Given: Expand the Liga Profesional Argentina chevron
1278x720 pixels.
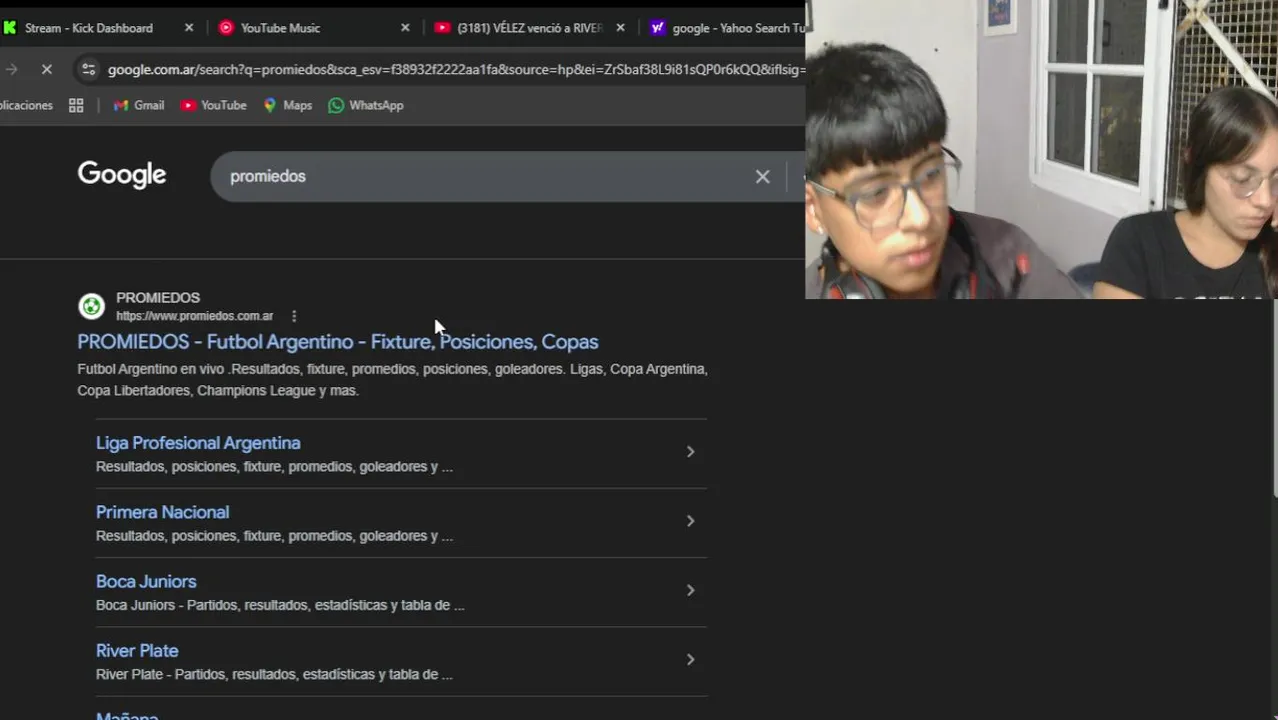Looking at the screenshot, I should click(x=690, y=452).
